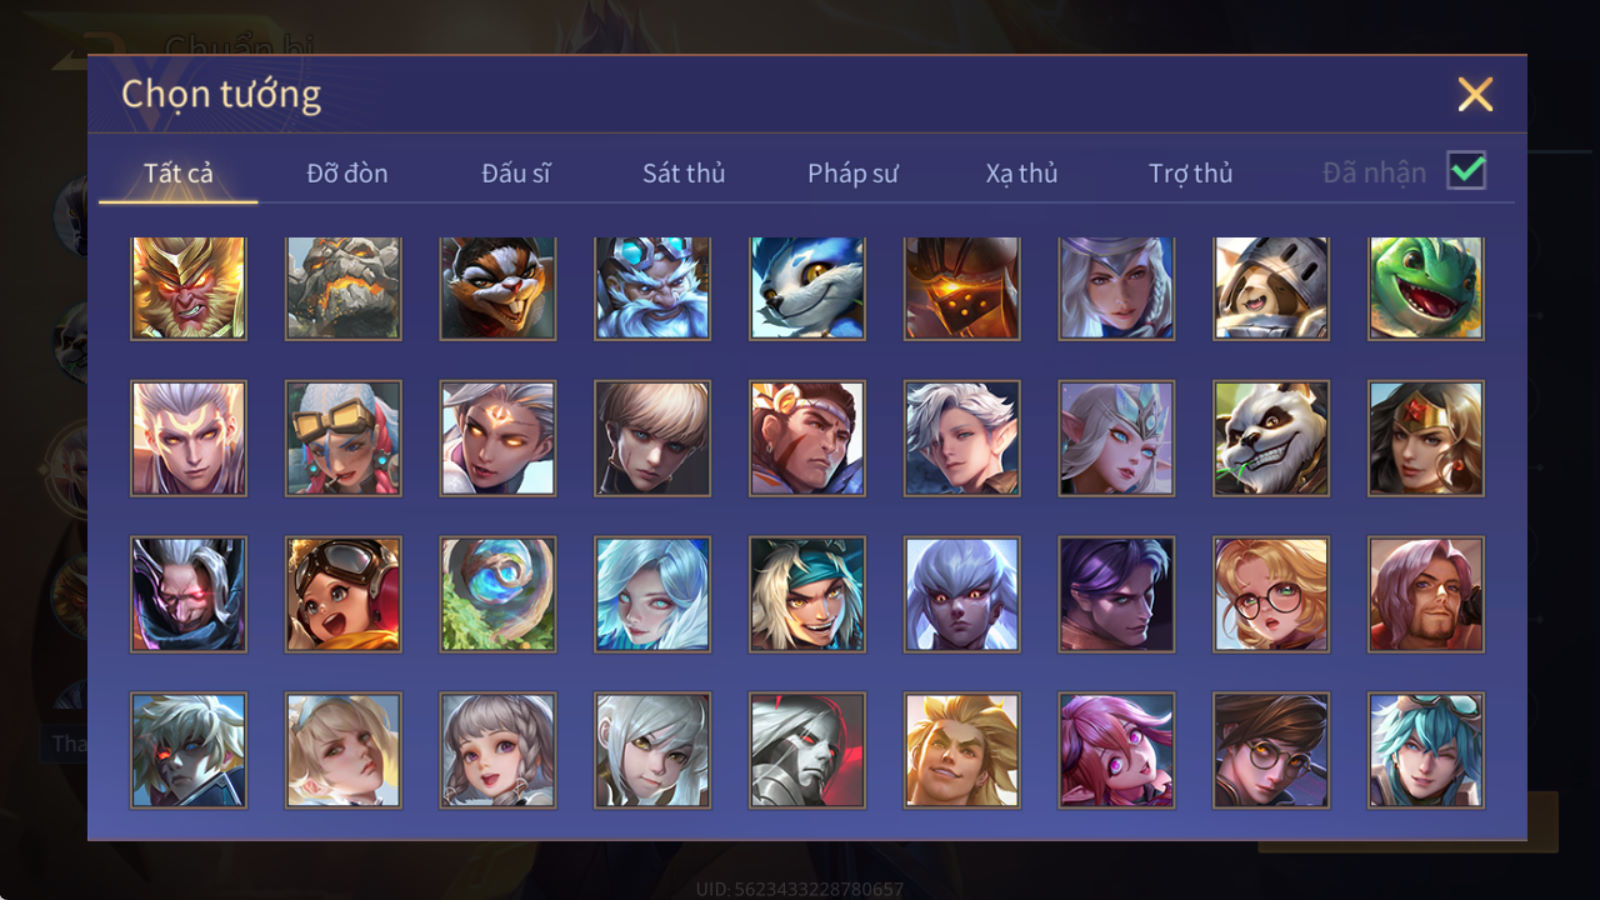
Task: Choose the rock golem hero portrait
Action: (x=343, y=288)
